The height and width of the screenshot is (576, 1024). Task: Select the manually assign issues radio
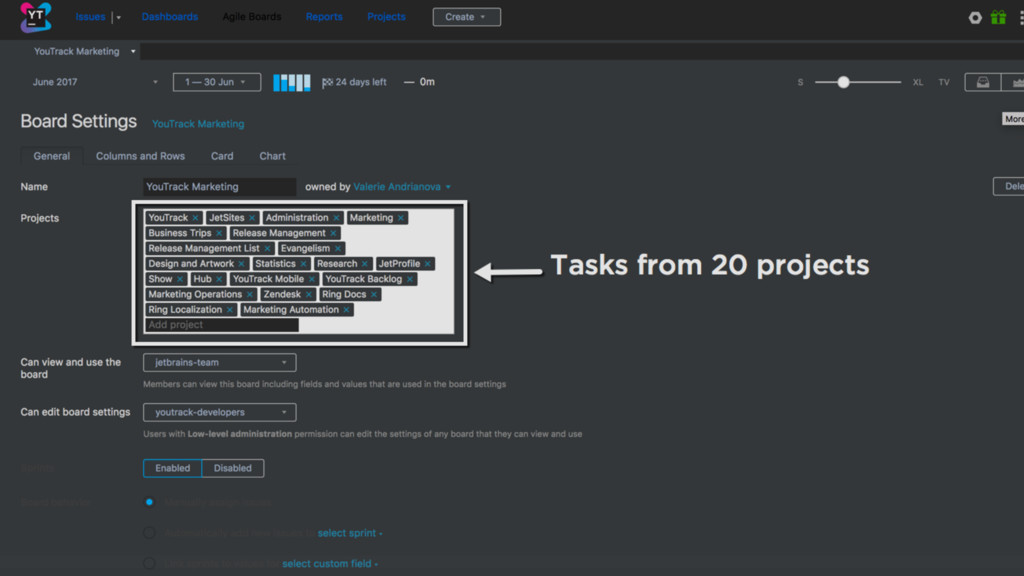click(150, 502)
